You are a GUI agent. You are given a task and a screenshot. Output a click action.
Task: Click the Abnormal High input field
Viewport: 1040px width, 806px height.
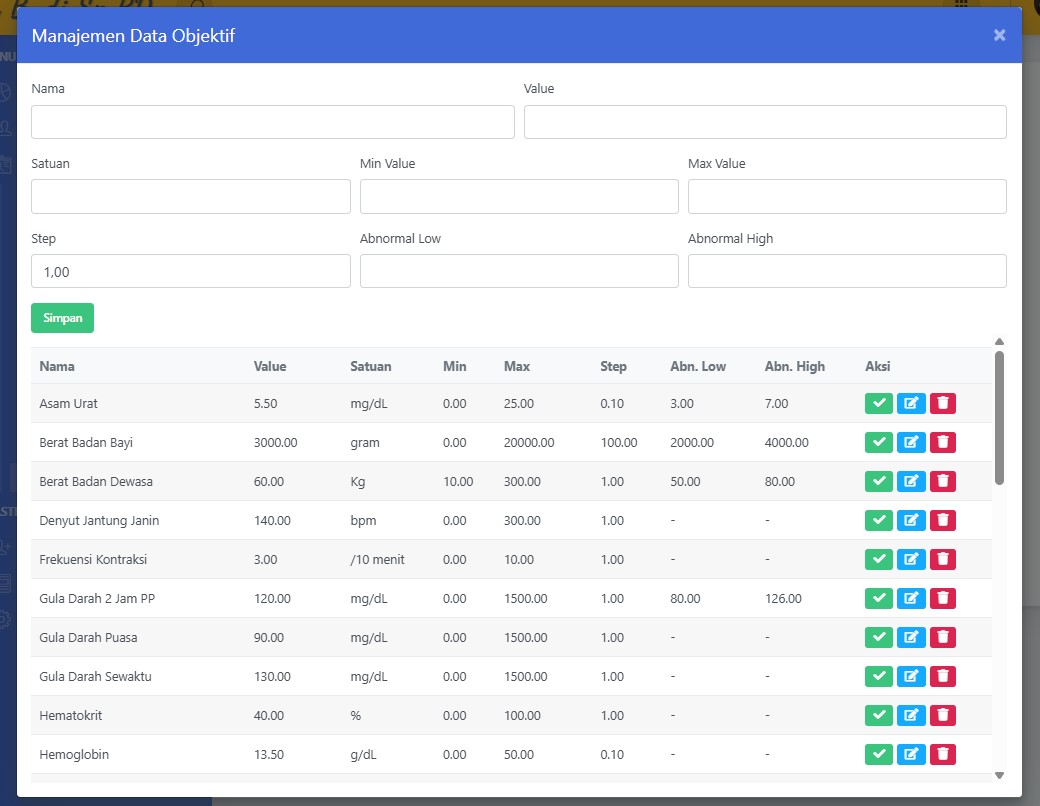(846, 271)
